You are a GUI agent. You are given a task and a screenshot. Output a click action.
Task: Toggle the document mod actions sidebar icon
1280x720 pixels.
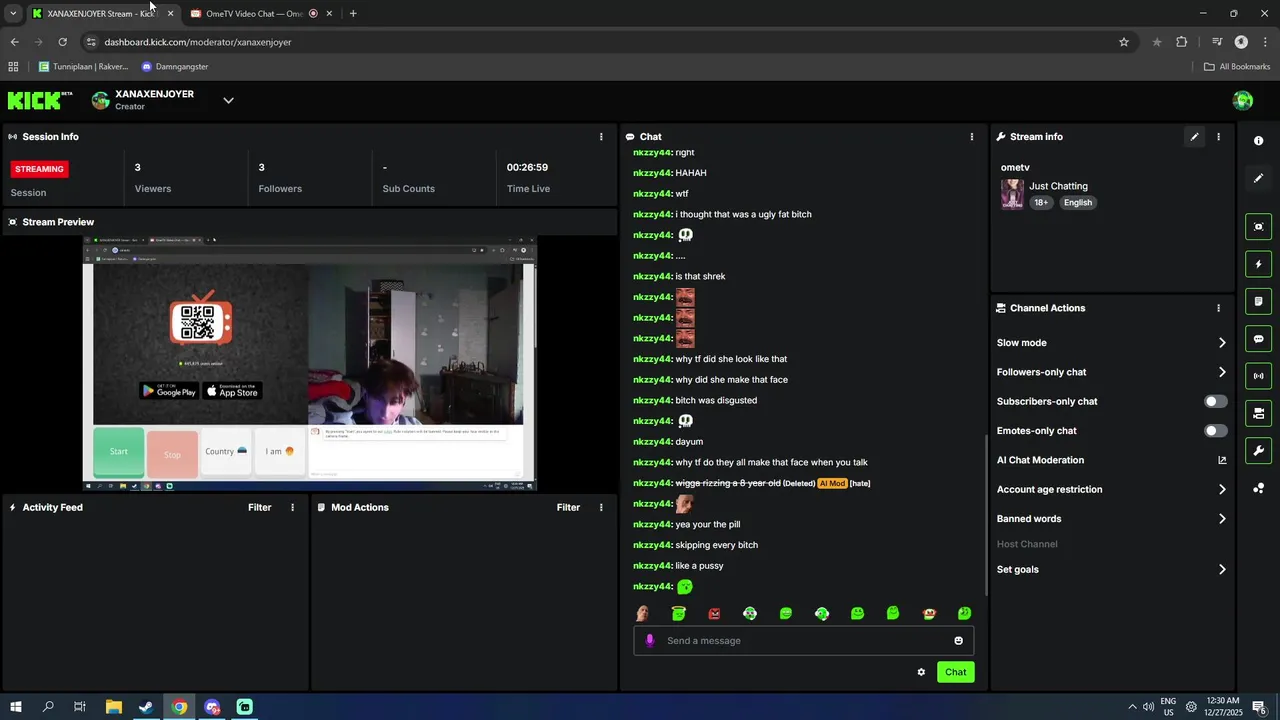[1258, 301]
